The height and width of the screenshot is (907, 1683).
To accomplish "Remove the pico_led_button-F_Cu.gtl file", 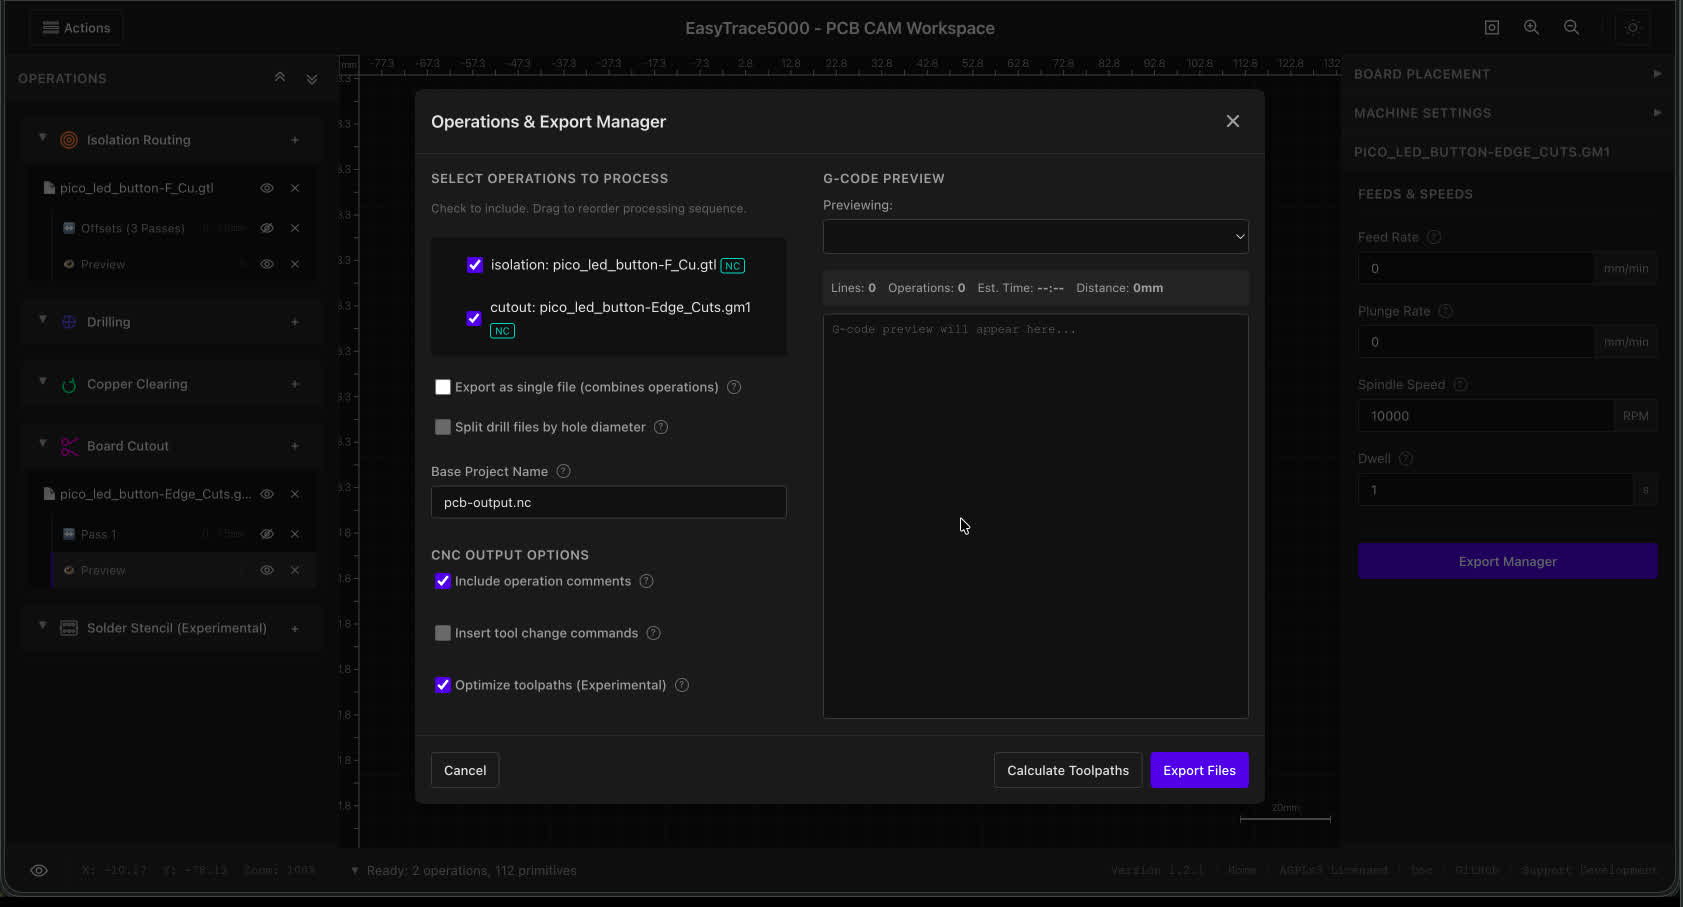I will [295, 188].
